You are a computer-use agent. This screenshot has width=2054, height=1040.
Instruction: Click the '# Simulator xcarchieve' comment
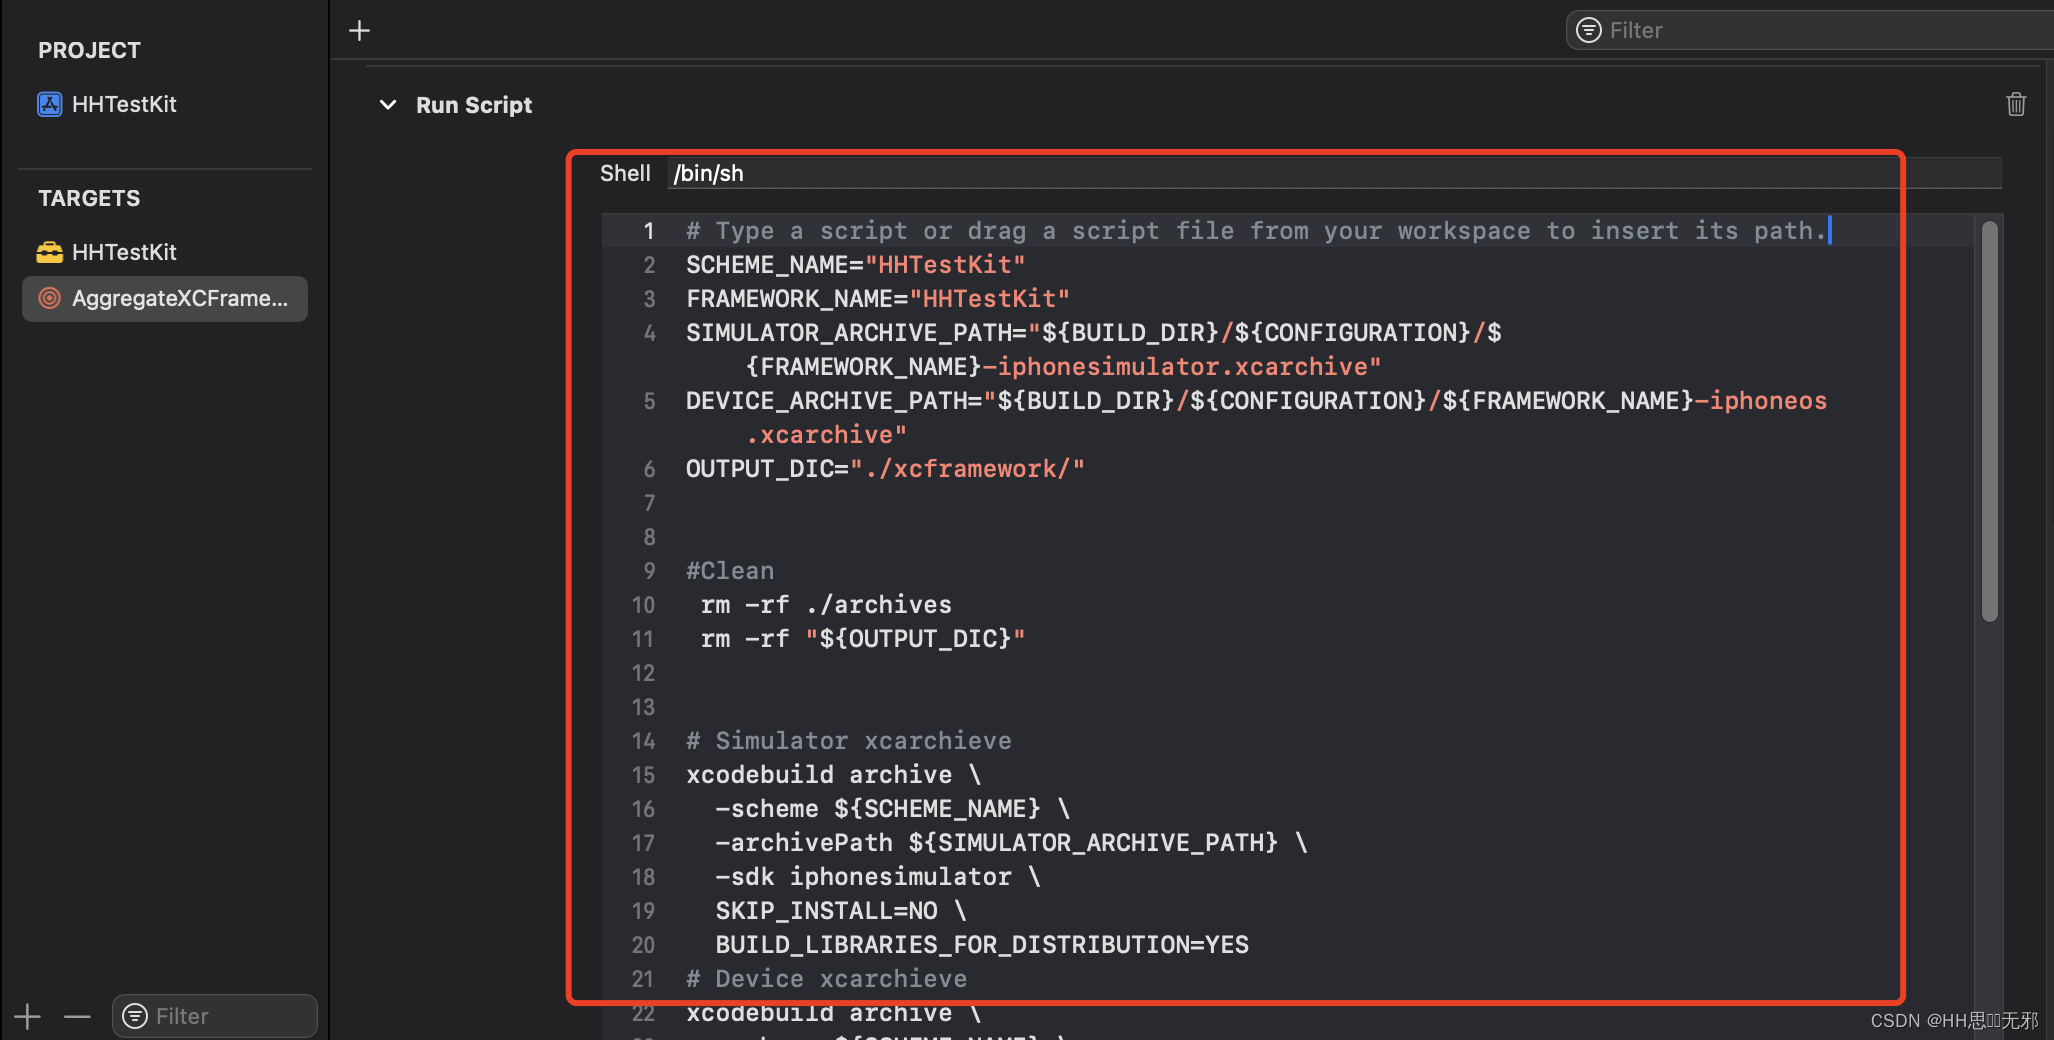coord(848,741)
